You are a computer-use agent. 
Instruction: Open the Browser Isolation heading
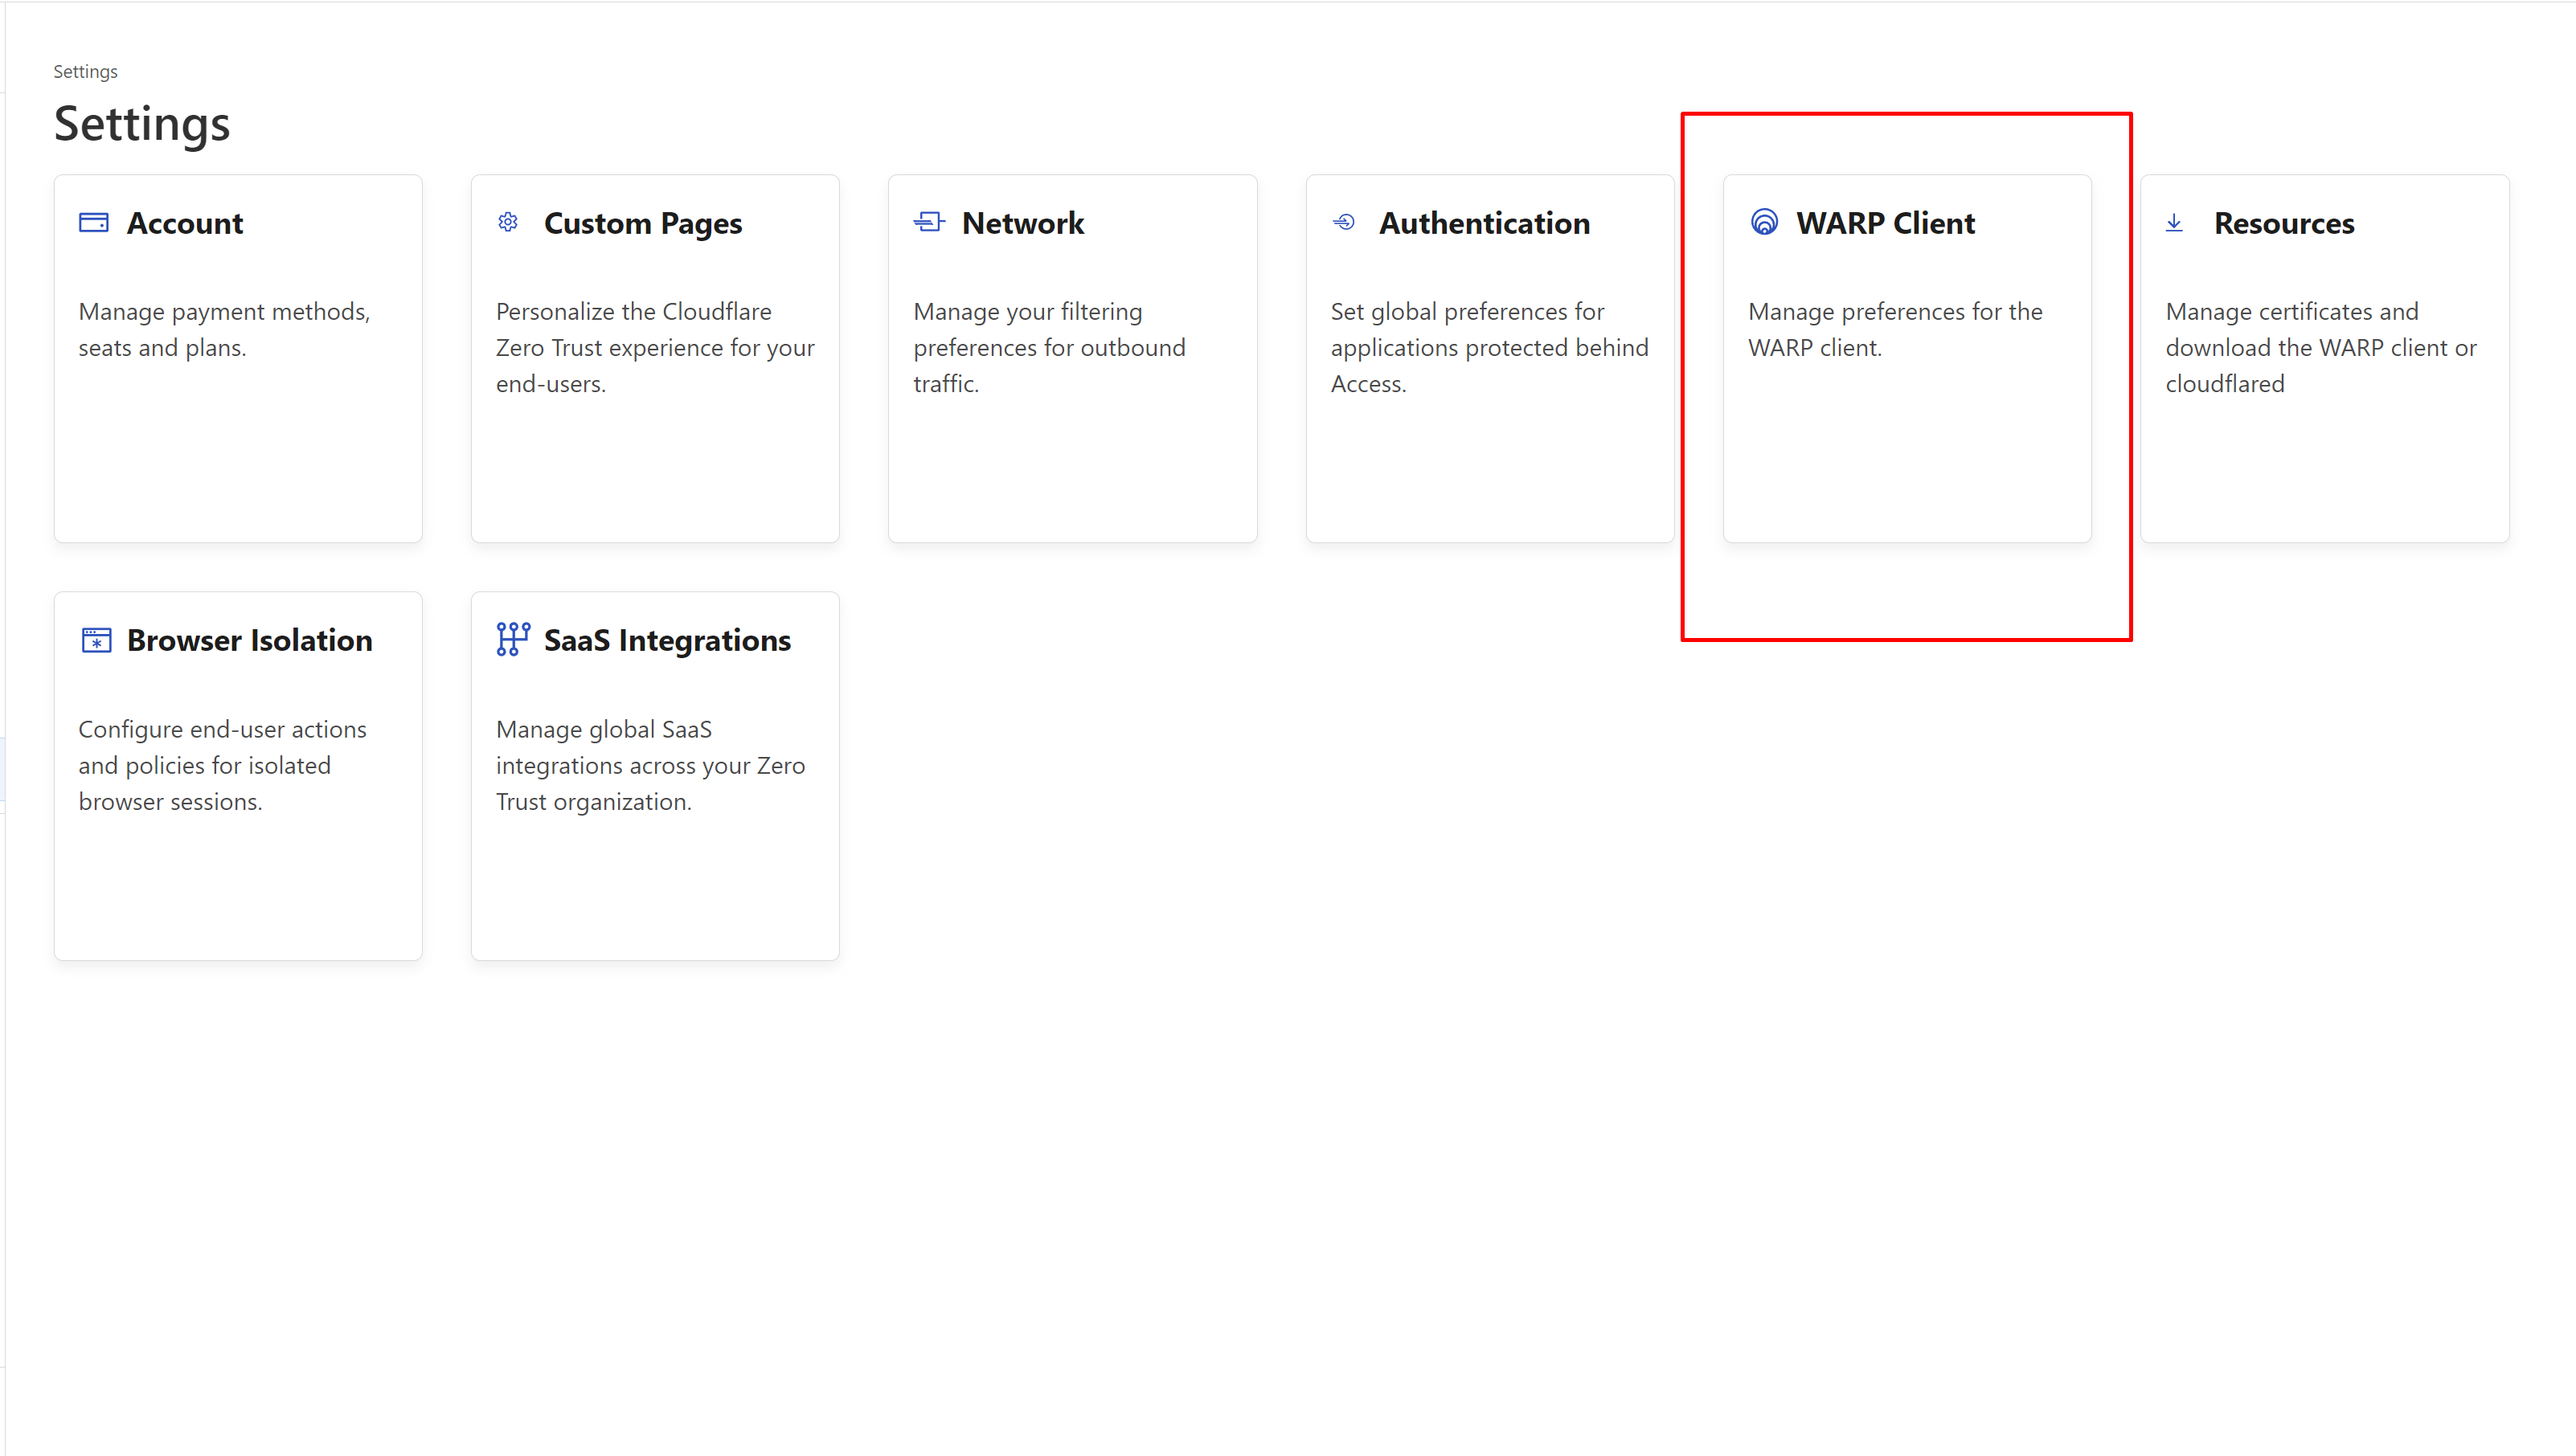point(250,640)
